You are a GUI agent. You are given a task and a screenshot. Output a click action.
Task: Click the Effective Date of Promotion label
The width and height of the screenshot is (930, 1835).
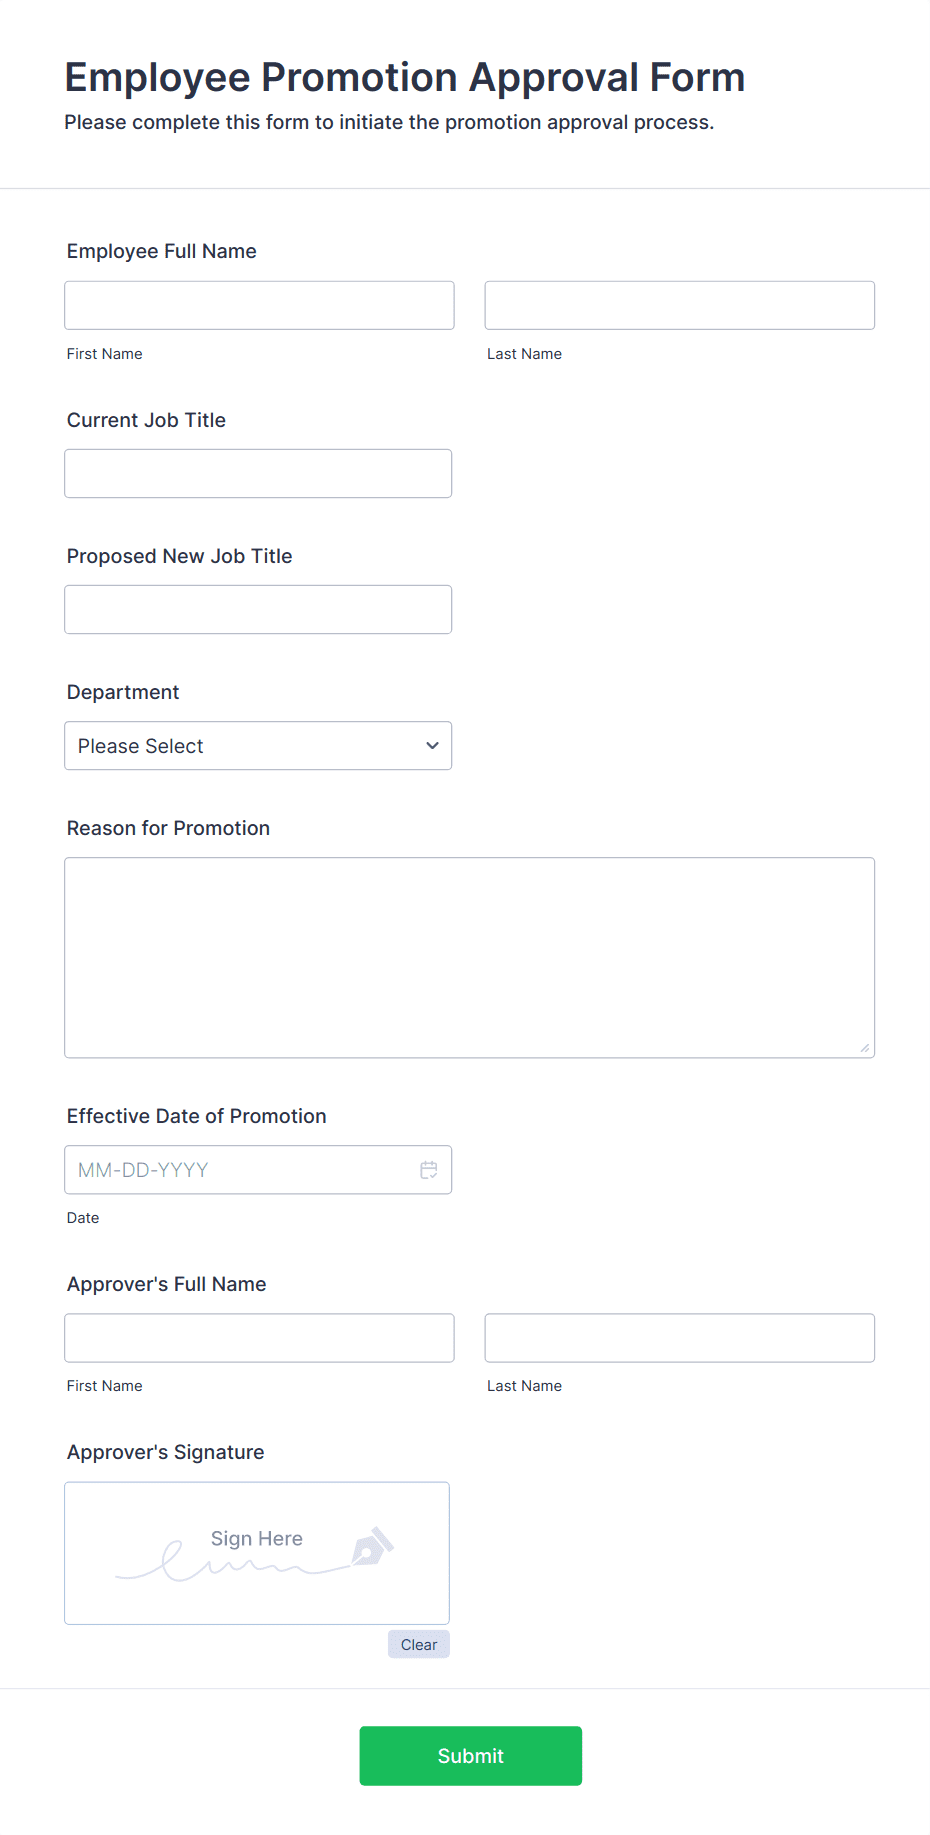[x=196, y=1116]
